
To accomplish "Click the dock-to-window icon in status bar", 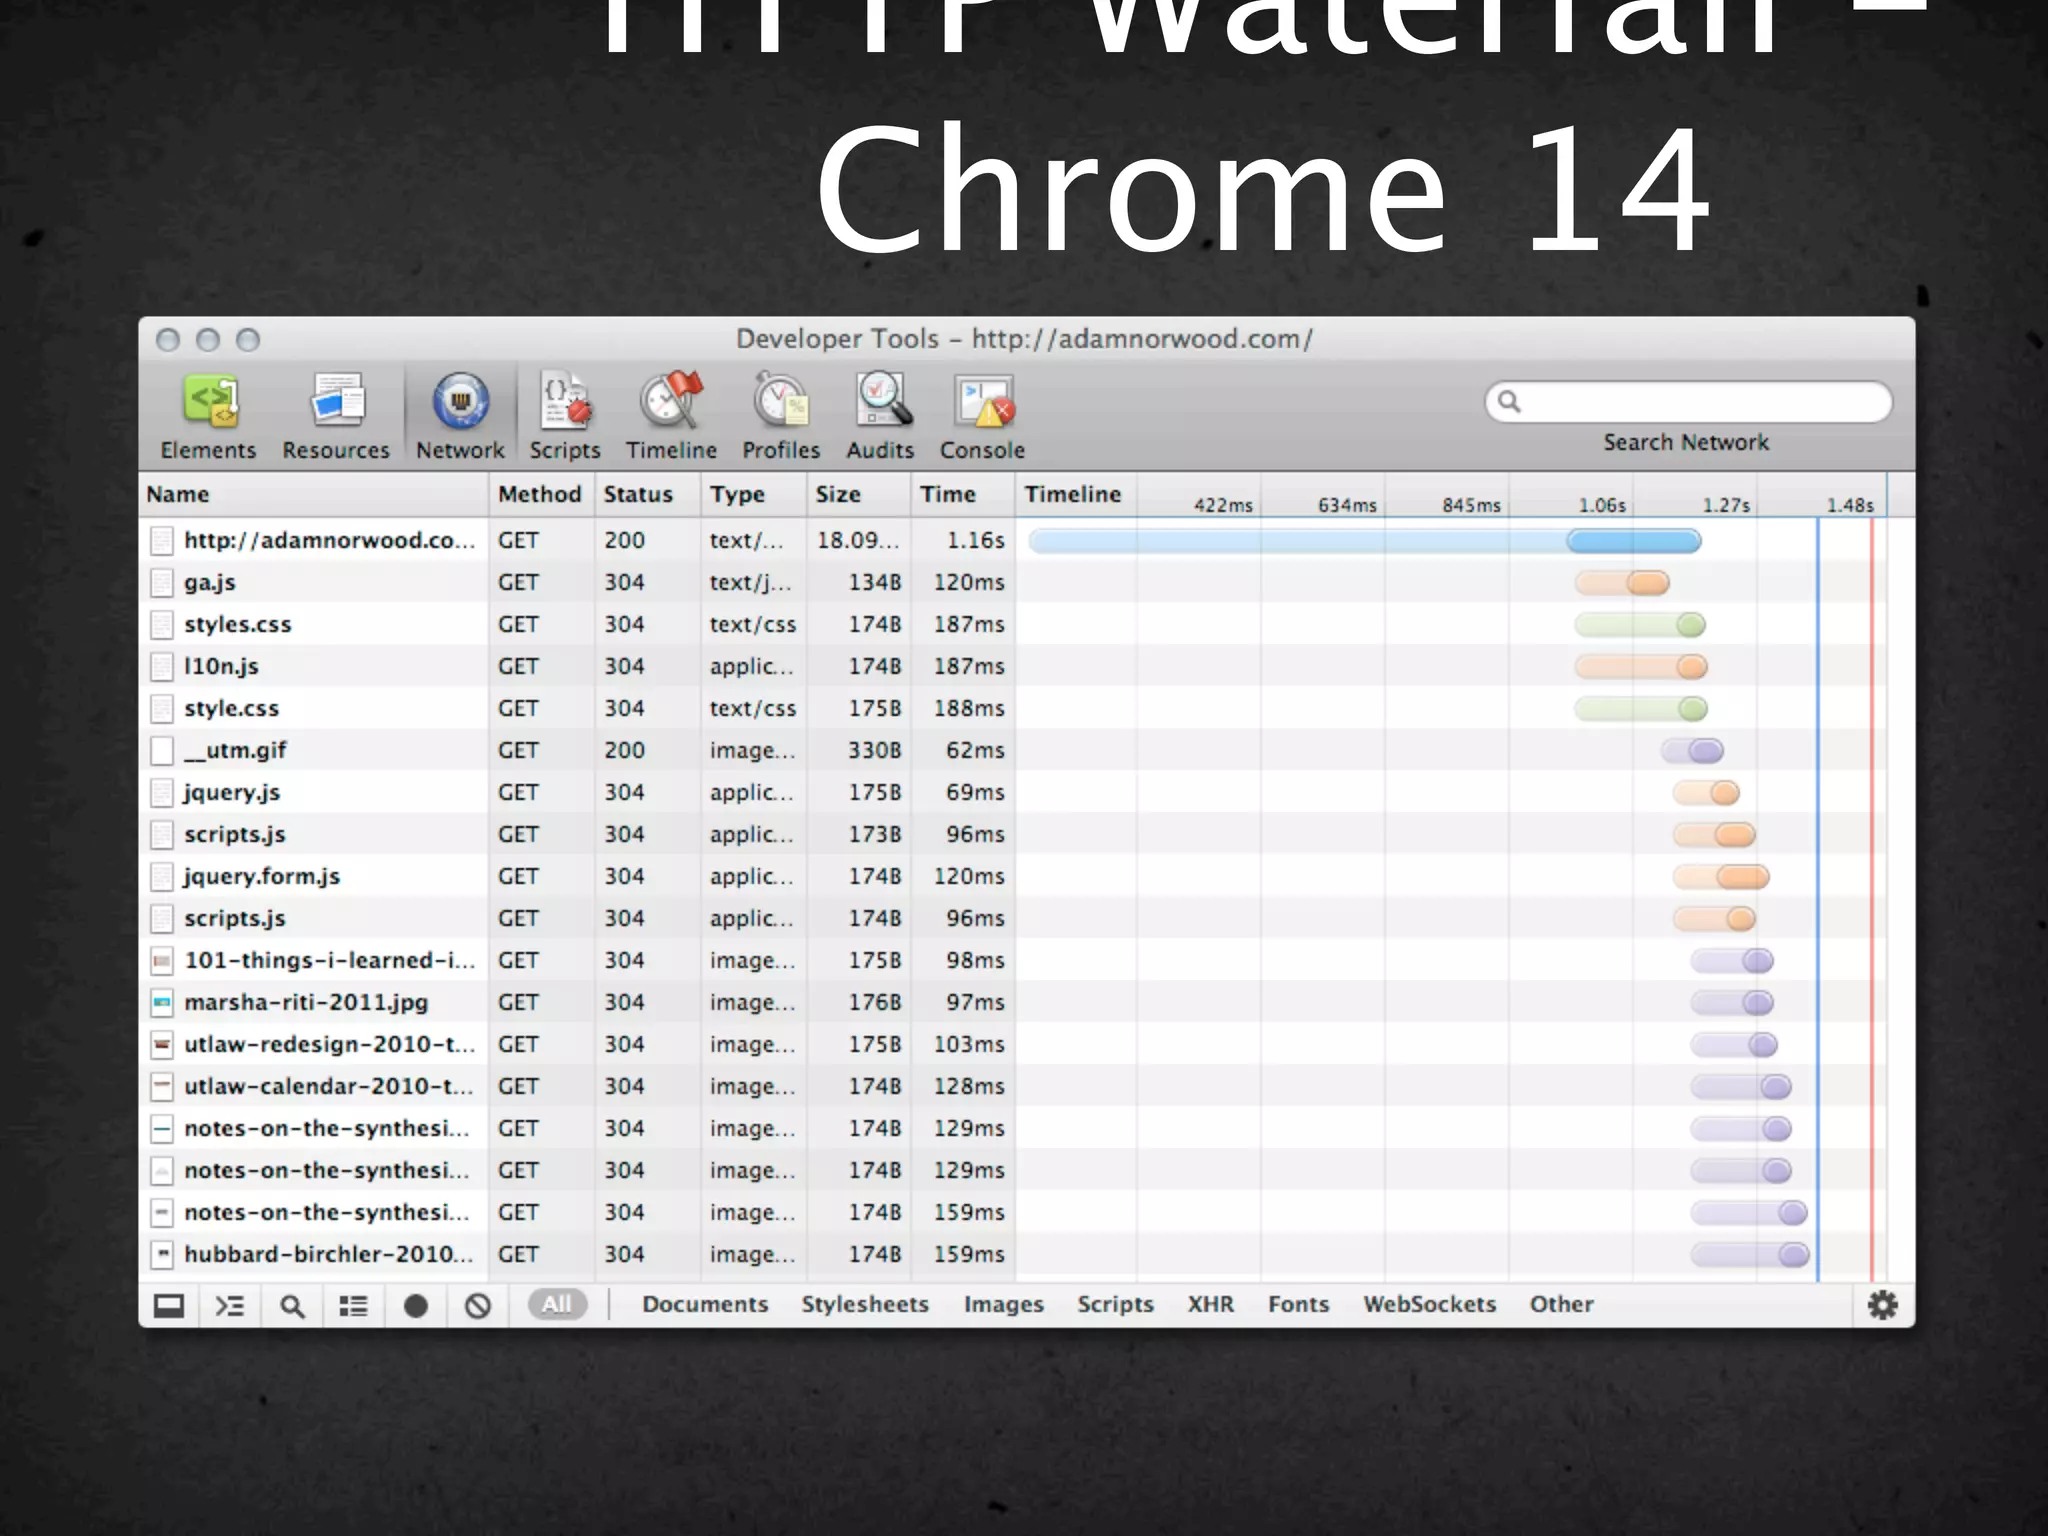I will [169, 1305].
